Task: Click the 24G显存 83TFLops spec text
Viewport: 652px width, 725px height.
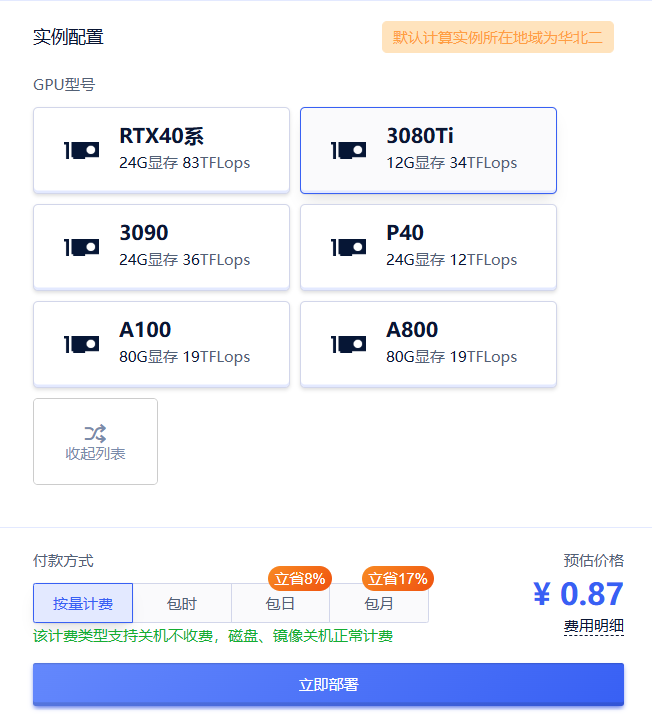Action: [x=185, y=163]
